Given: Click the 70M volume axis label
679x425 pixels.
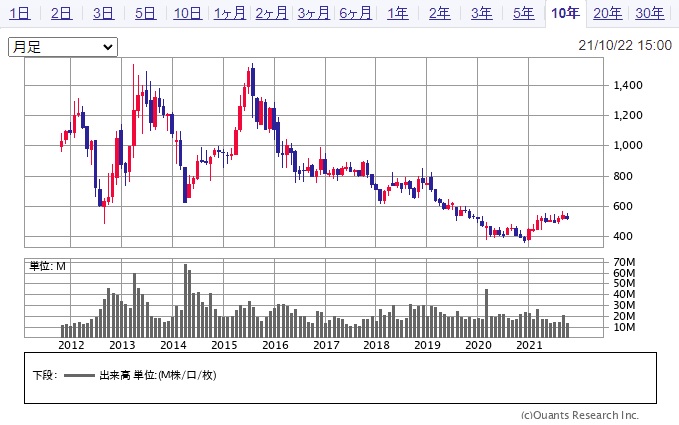Looking at the screenshot, I should pos(624,262).
